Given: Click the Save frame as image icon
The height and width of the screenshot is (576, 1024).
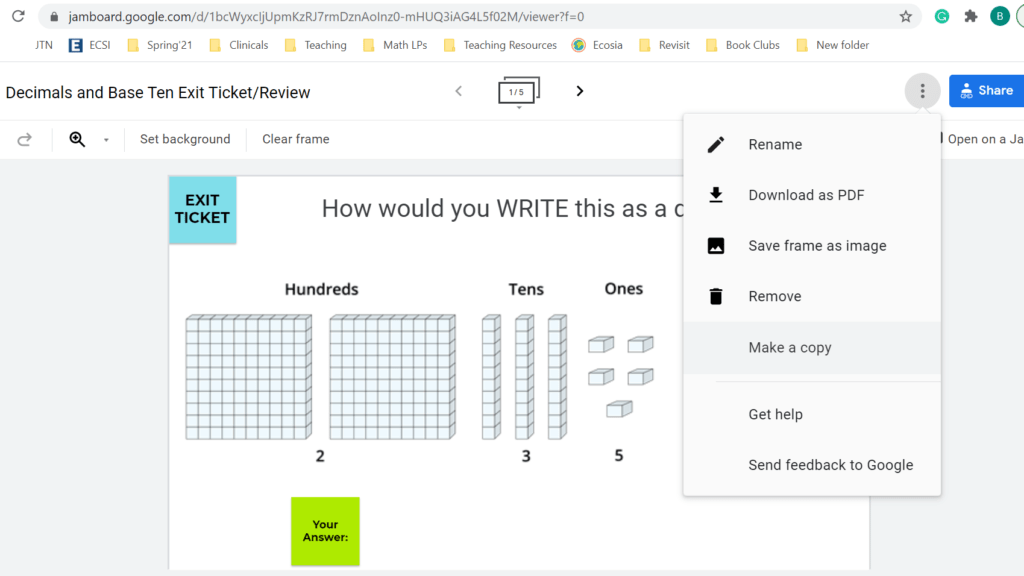Looking at the screenshot, I should (716, 245).
